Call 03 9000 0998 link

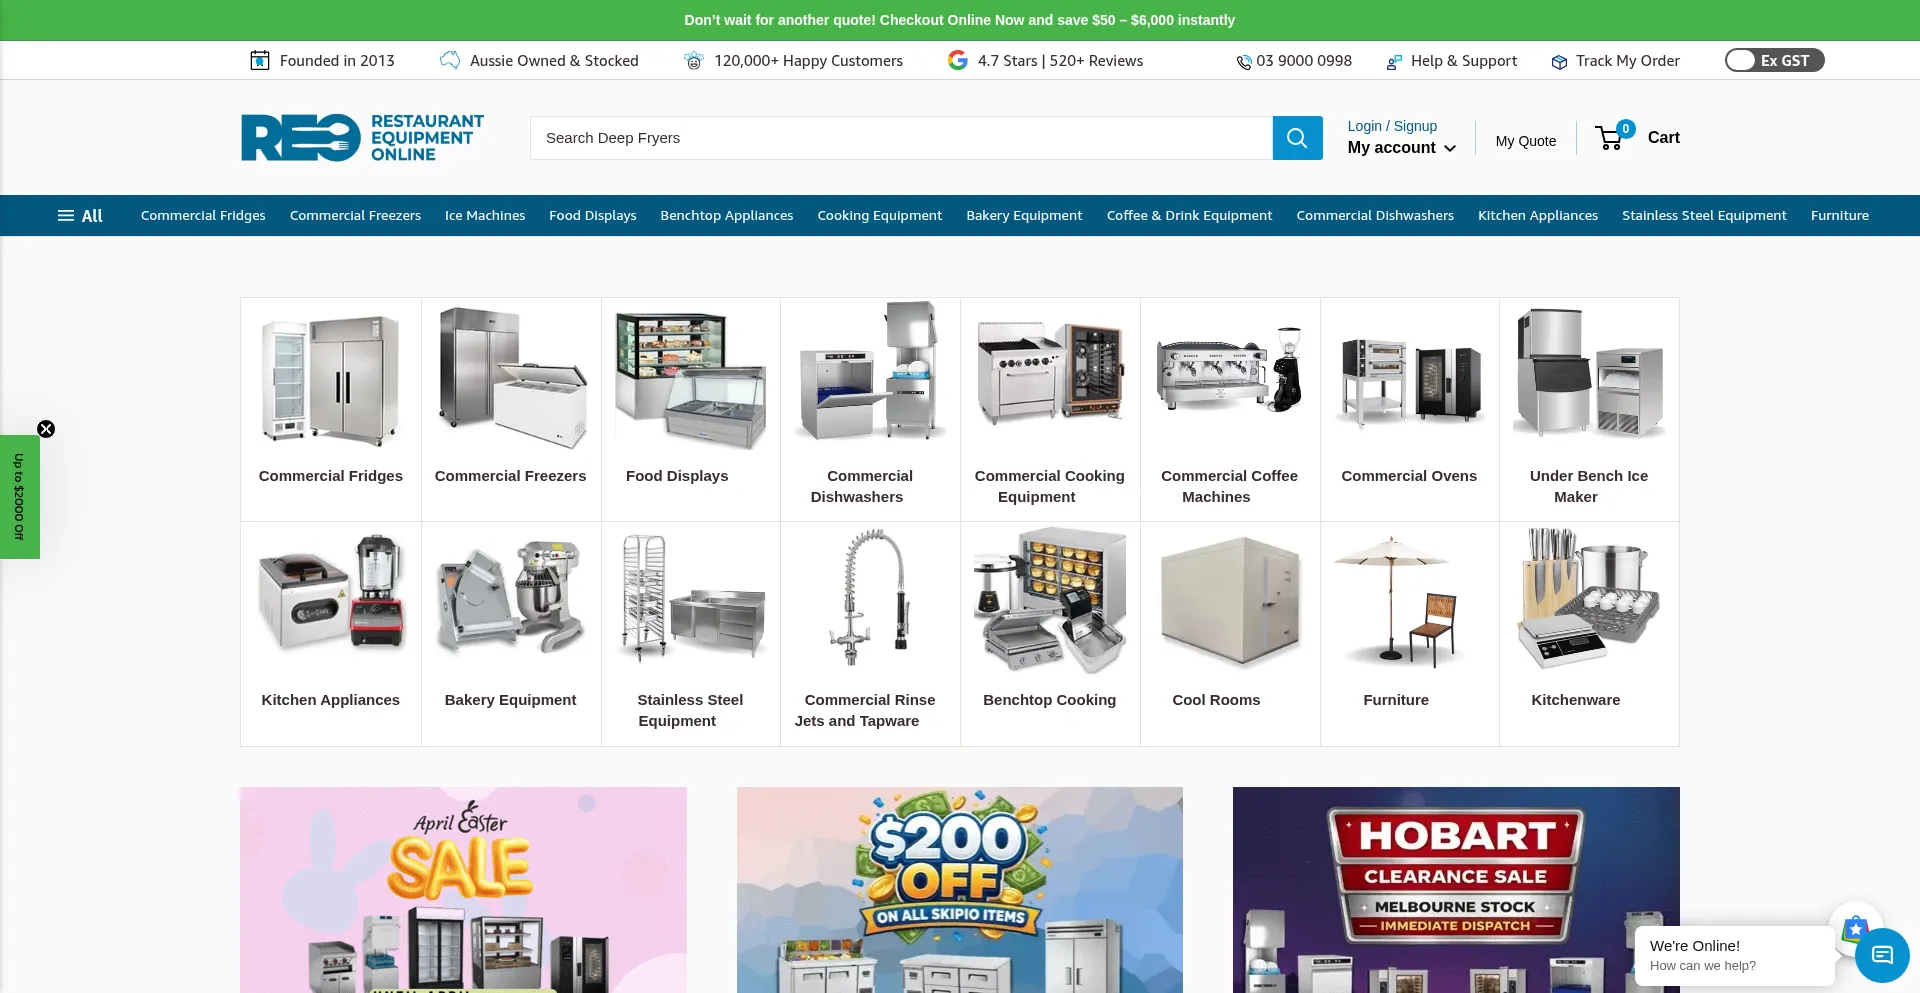(1303, 61)
